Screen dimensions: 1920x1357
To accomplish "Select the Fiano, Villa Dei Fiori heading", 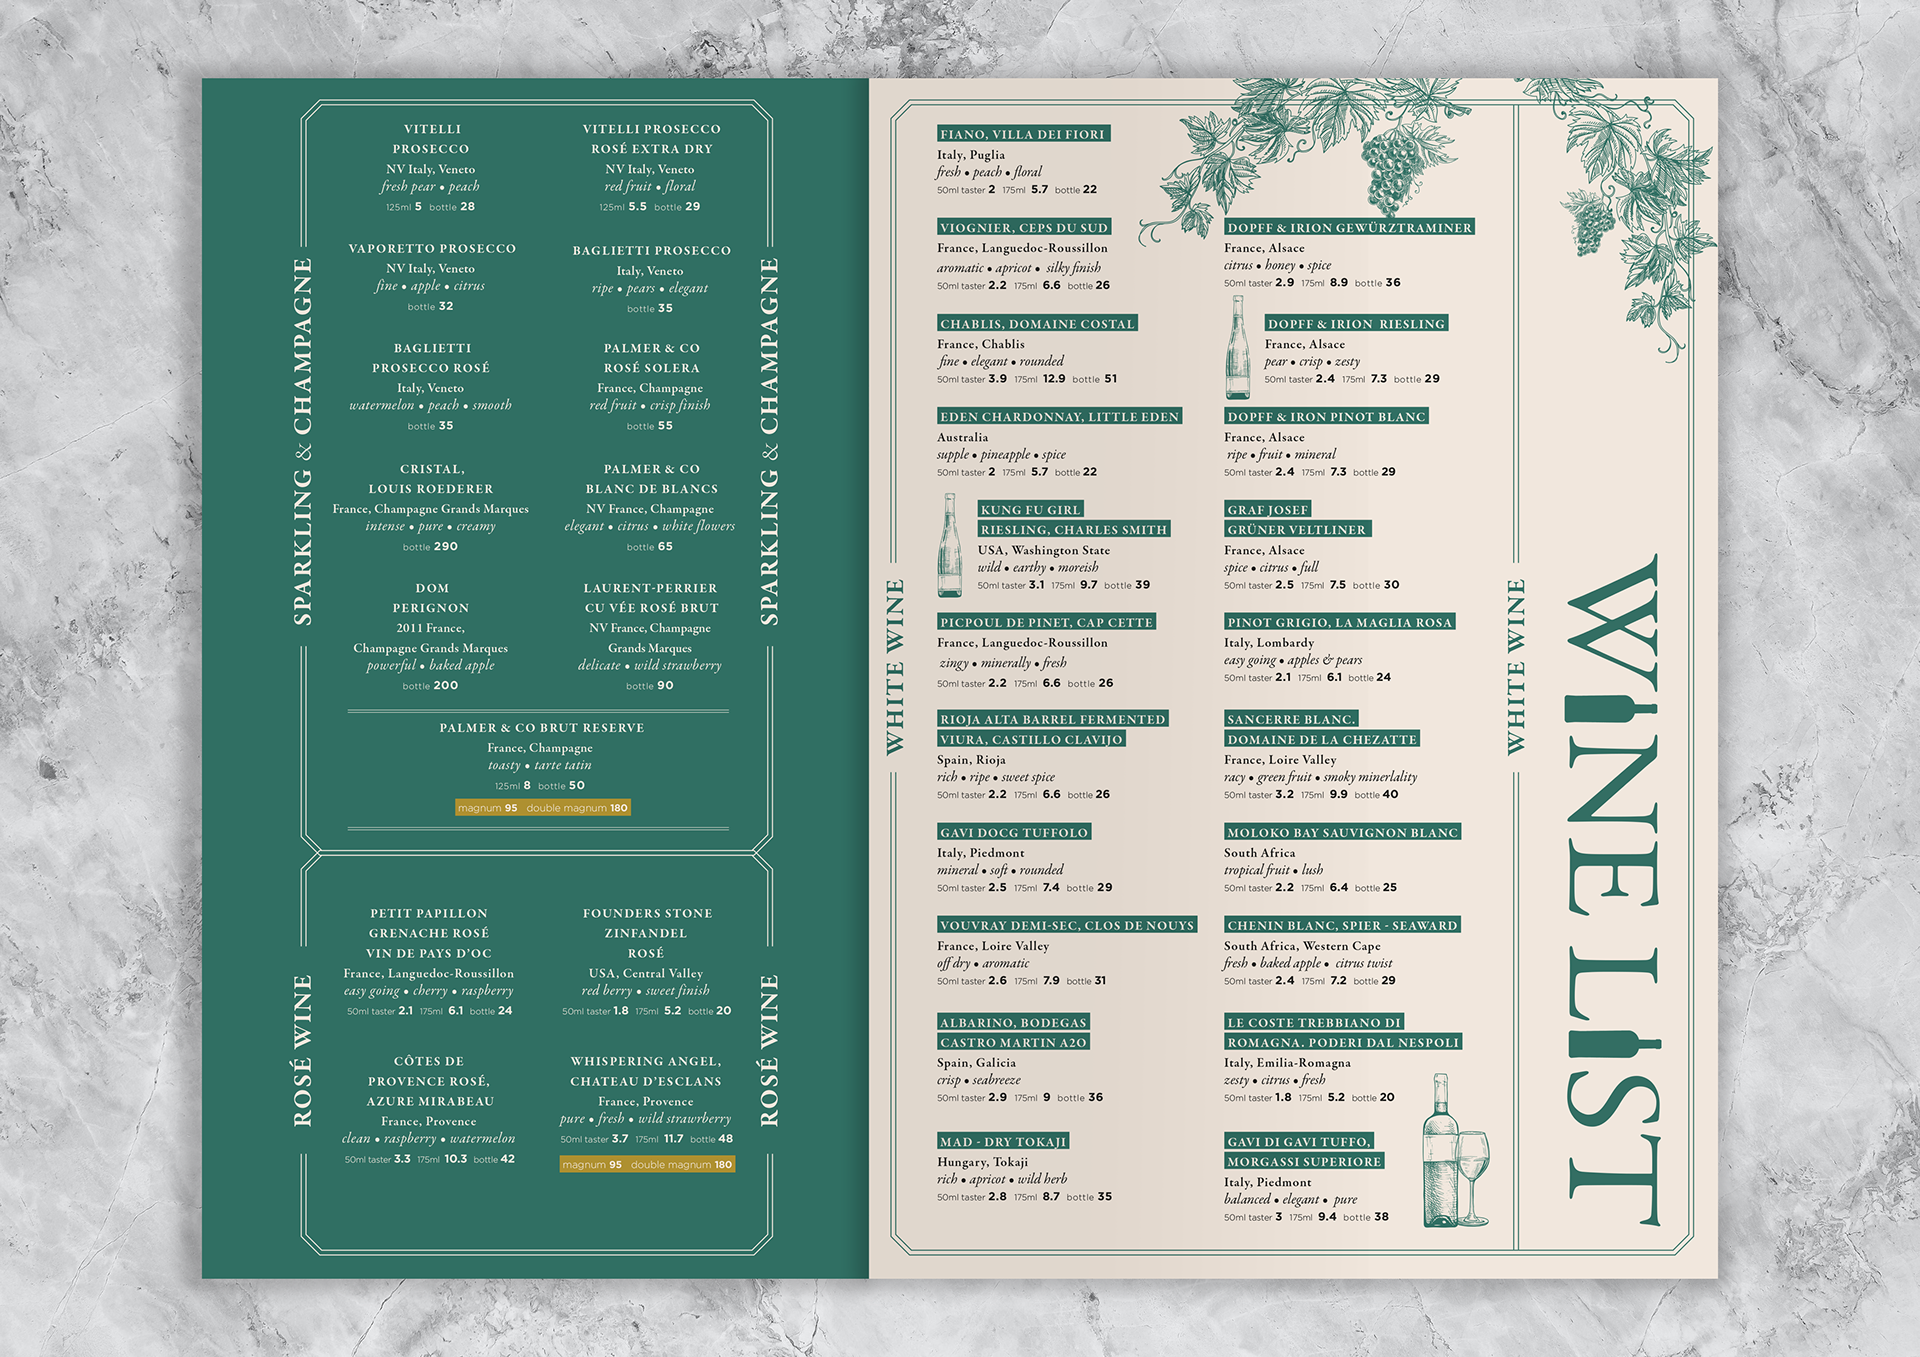I will coord(1023,134).
